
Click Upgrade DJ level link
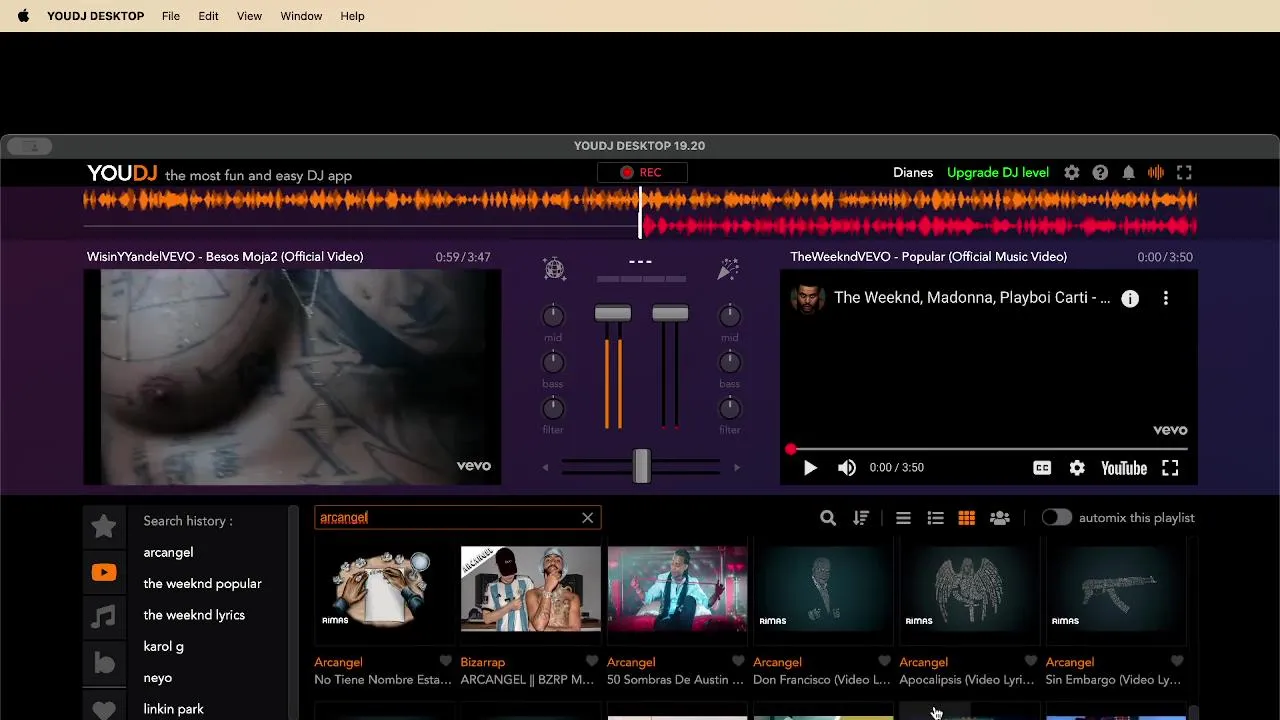(x=998, y=173)
